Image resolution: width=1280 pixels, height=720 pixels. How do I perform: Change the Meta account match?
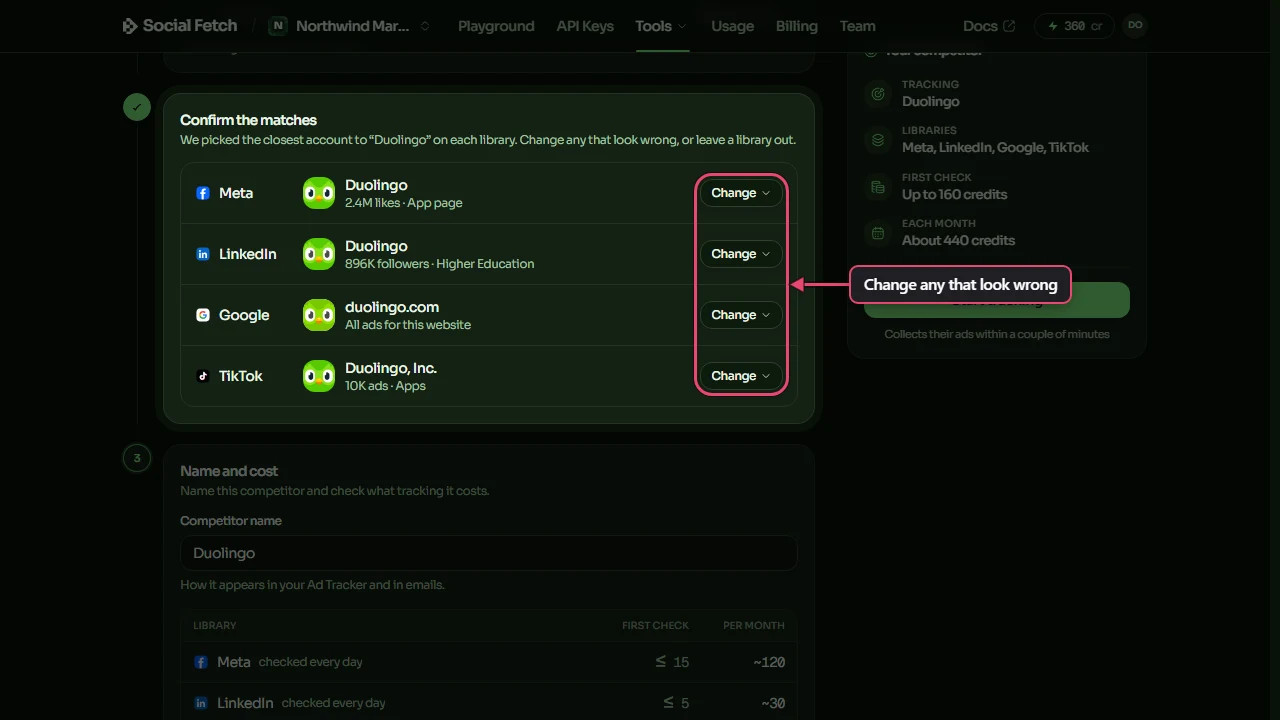(740, 193)
